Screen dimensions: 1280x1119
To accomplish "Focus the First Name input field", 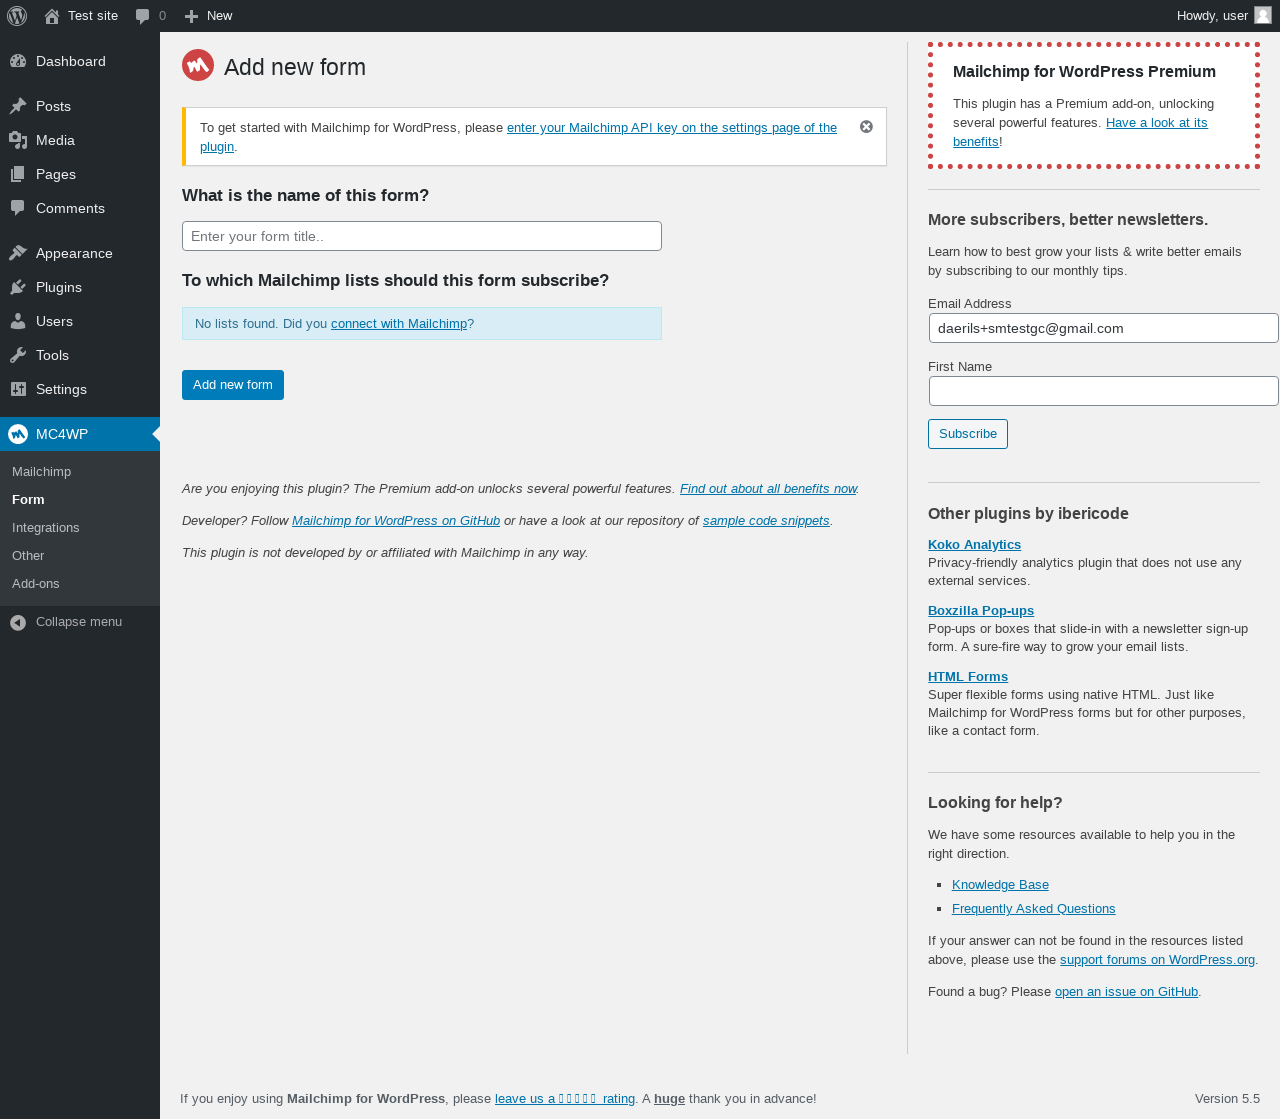I will coord(1104,391).
